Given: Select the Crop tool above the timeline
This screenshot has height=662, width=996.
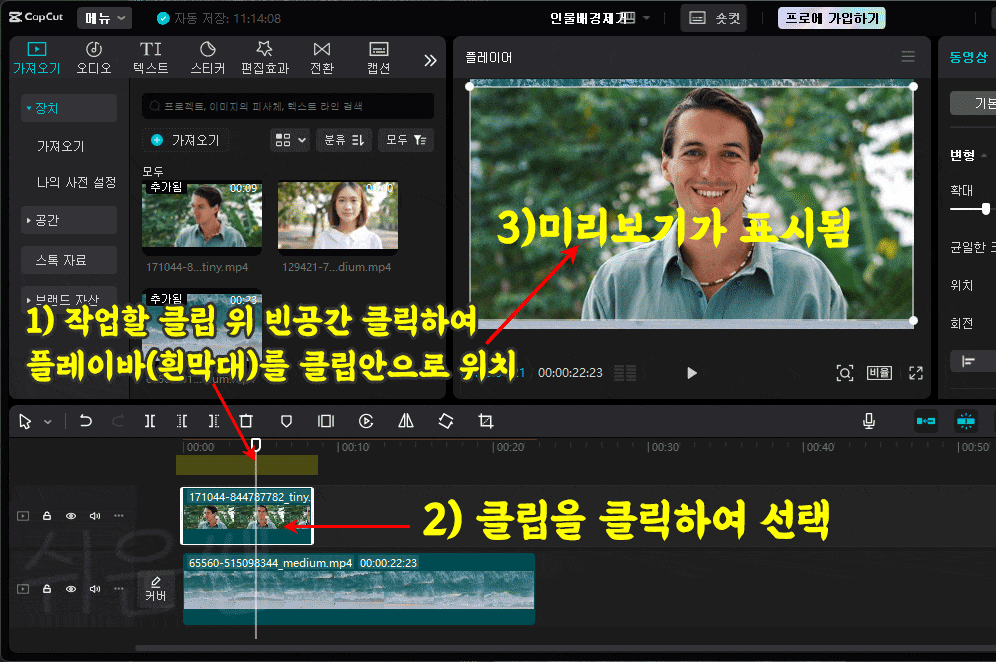Looking at the screenshot, I should coord(485,421).
